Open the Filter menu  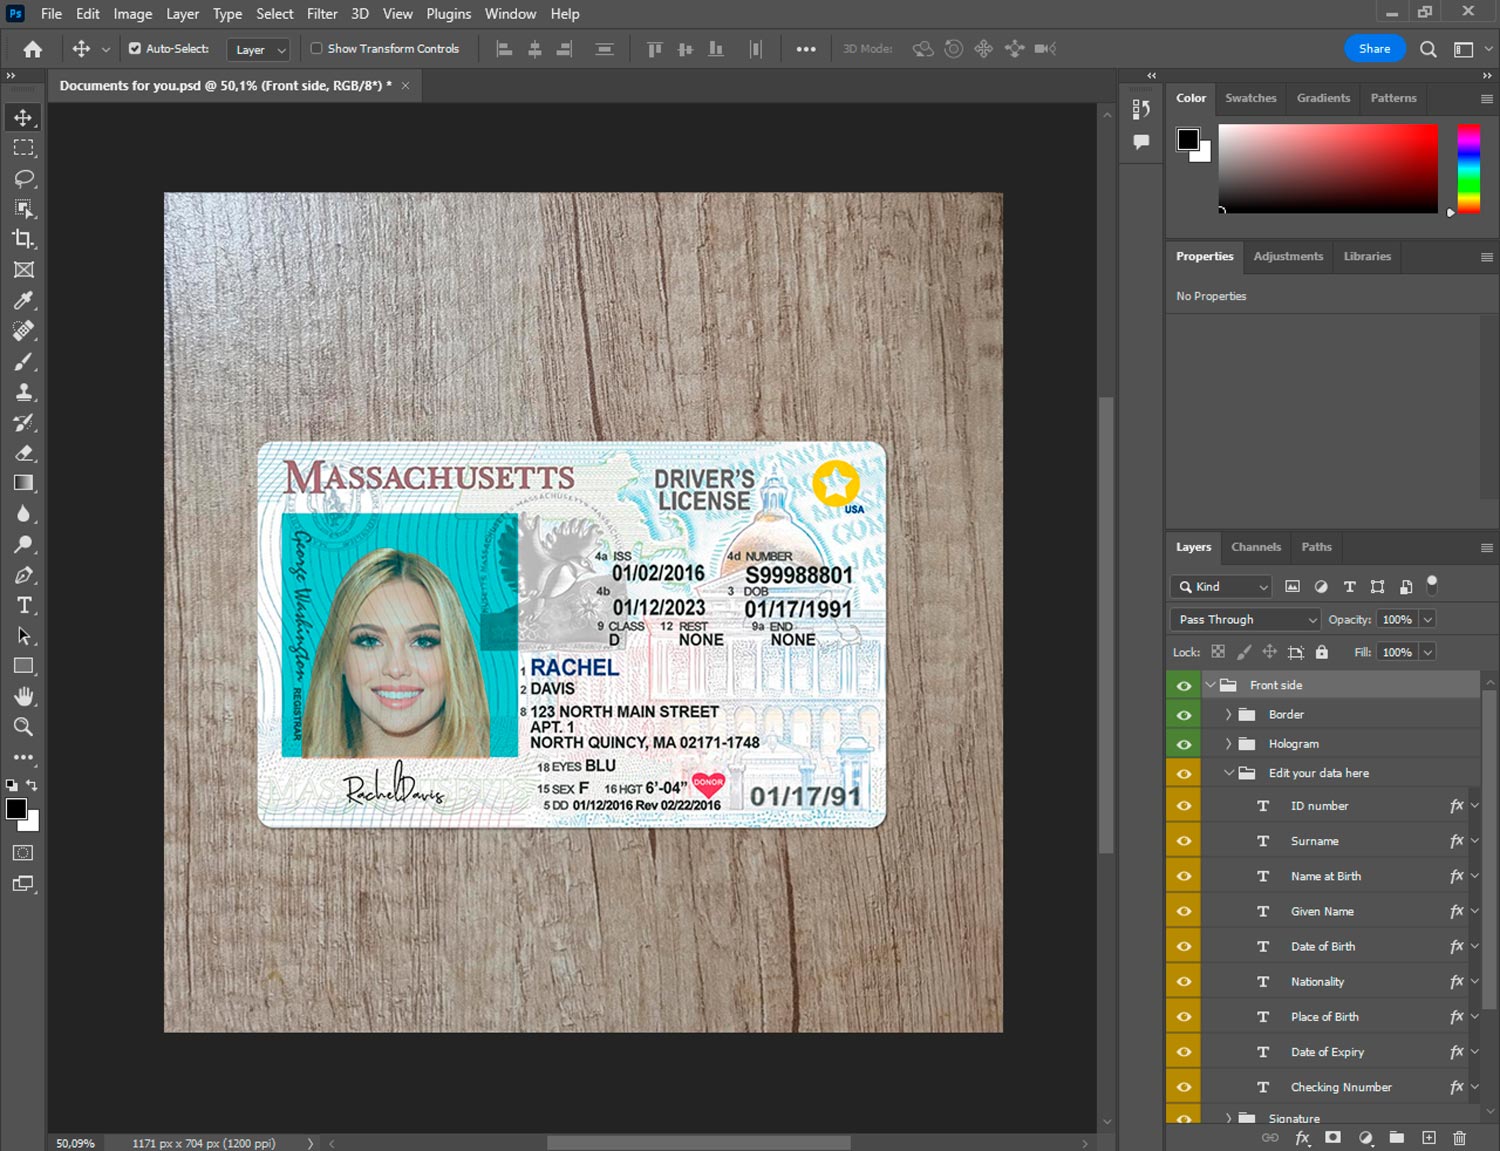pyautogui.click(x=321, y=14)
